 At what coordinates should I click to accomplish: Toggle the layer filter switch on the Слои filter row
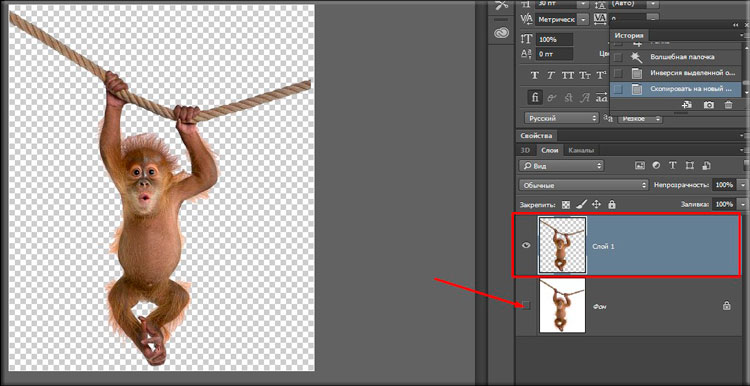747,165
